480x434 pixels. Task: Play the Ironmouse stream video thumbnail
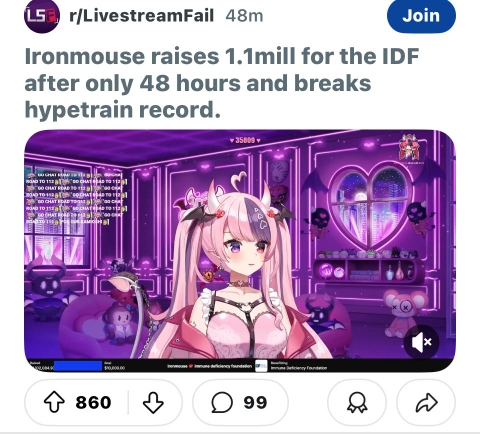[240, 251]
